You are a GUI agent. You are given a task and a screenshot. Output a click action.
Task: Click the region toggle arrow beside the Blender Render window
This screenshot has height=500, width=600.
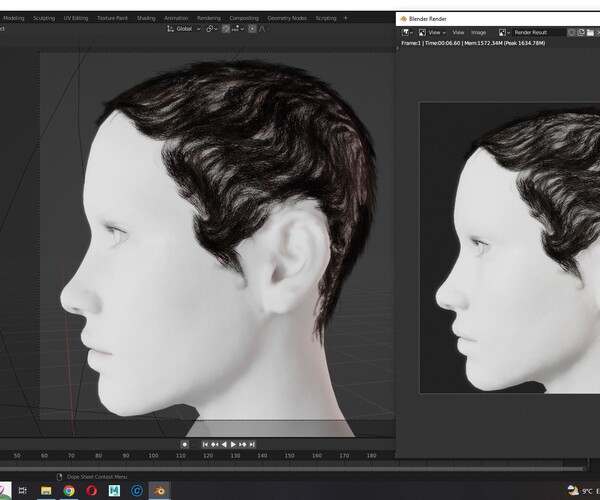click(x=398, y=48)
